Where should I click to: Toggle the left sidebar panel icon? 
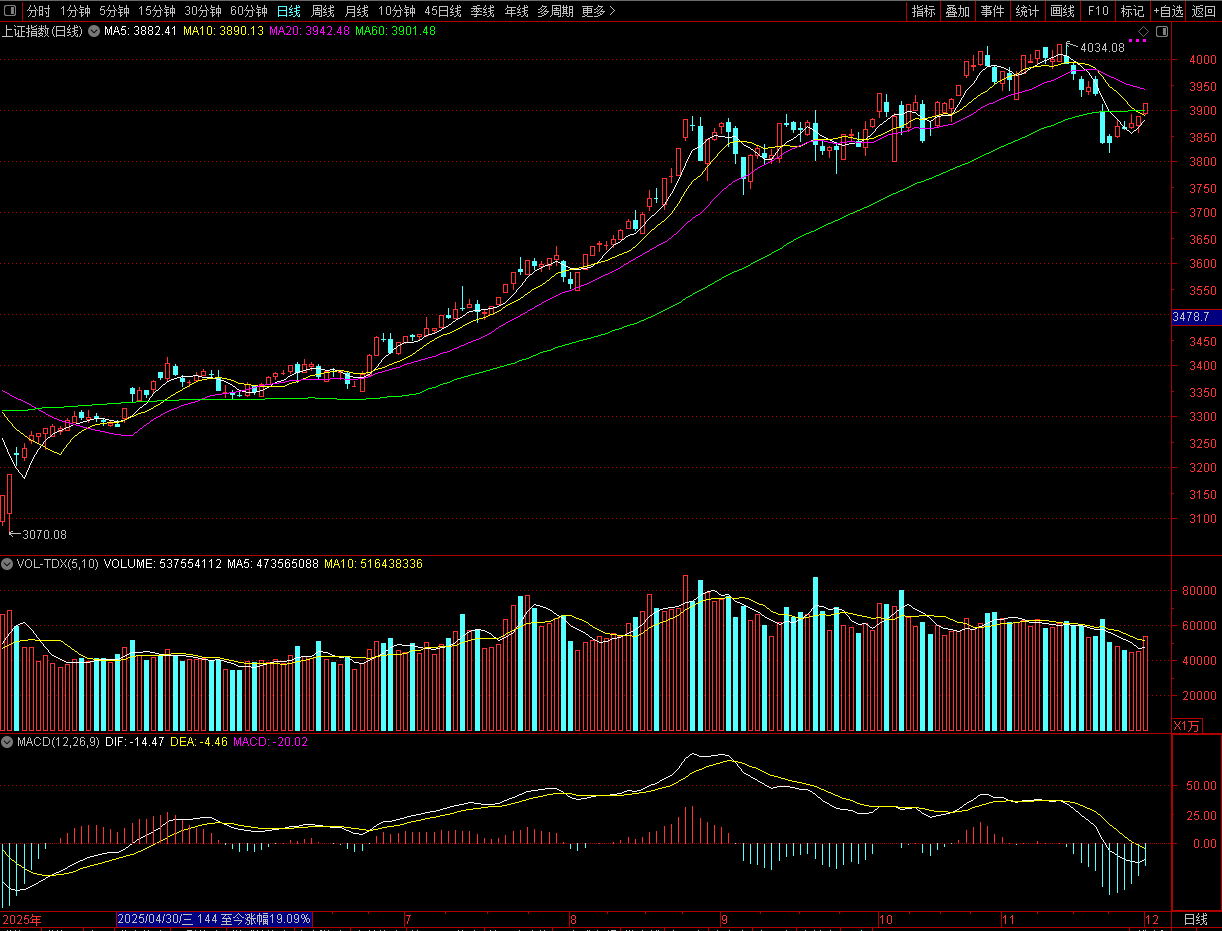pyautogui.click(x=10, y=11)
